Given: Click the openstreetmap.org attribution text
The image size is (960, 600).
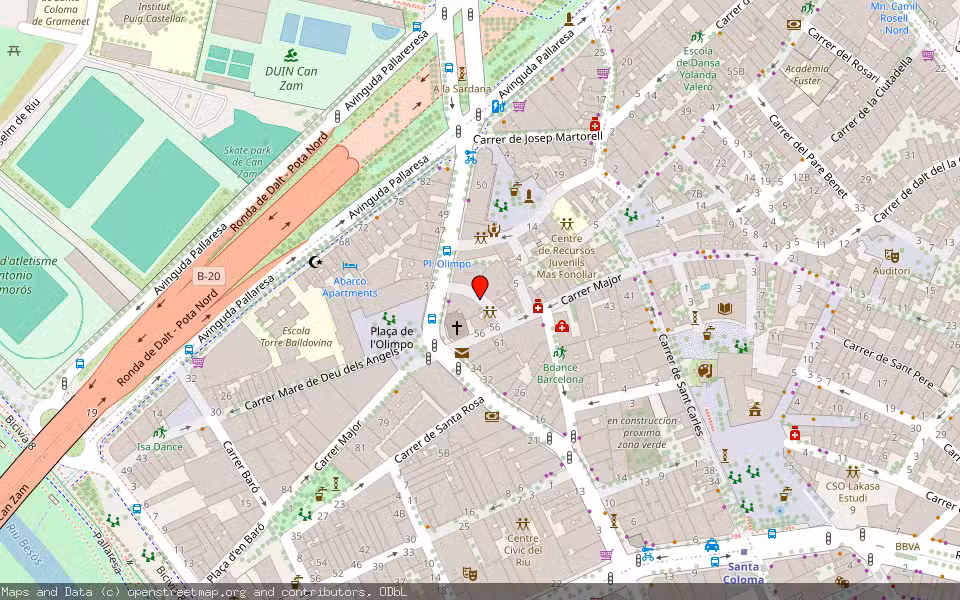Looking at the screenshot, I should click(x=186, y=592).
